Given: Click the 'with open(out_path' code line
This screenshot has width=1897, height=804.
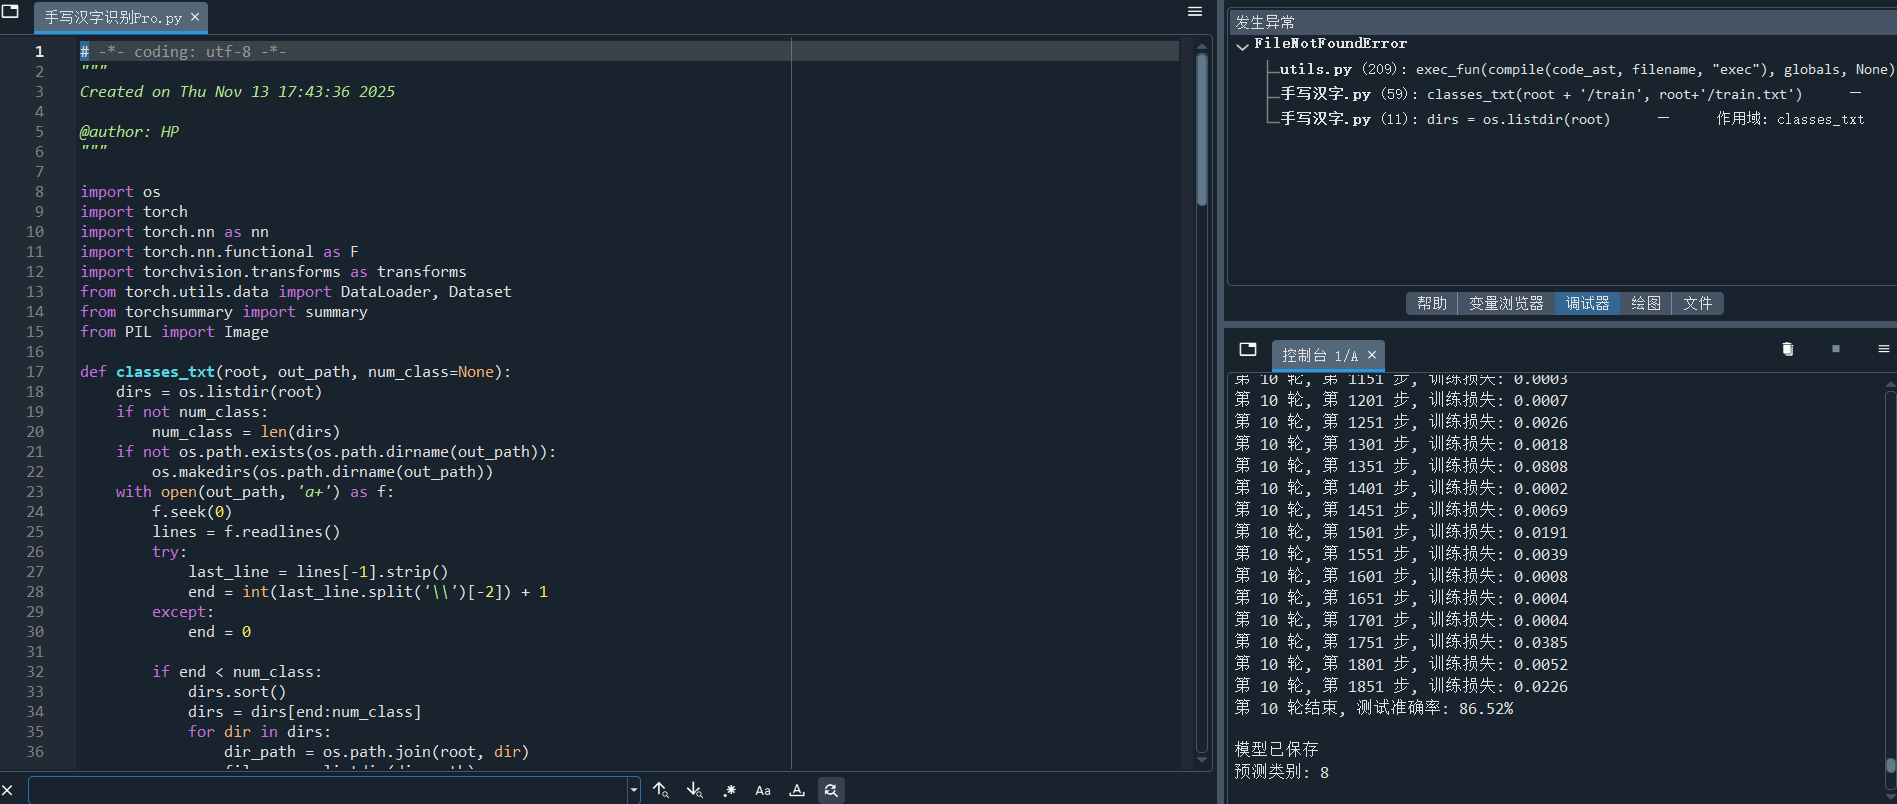Looking at the screenshot, I should (254, 492).
